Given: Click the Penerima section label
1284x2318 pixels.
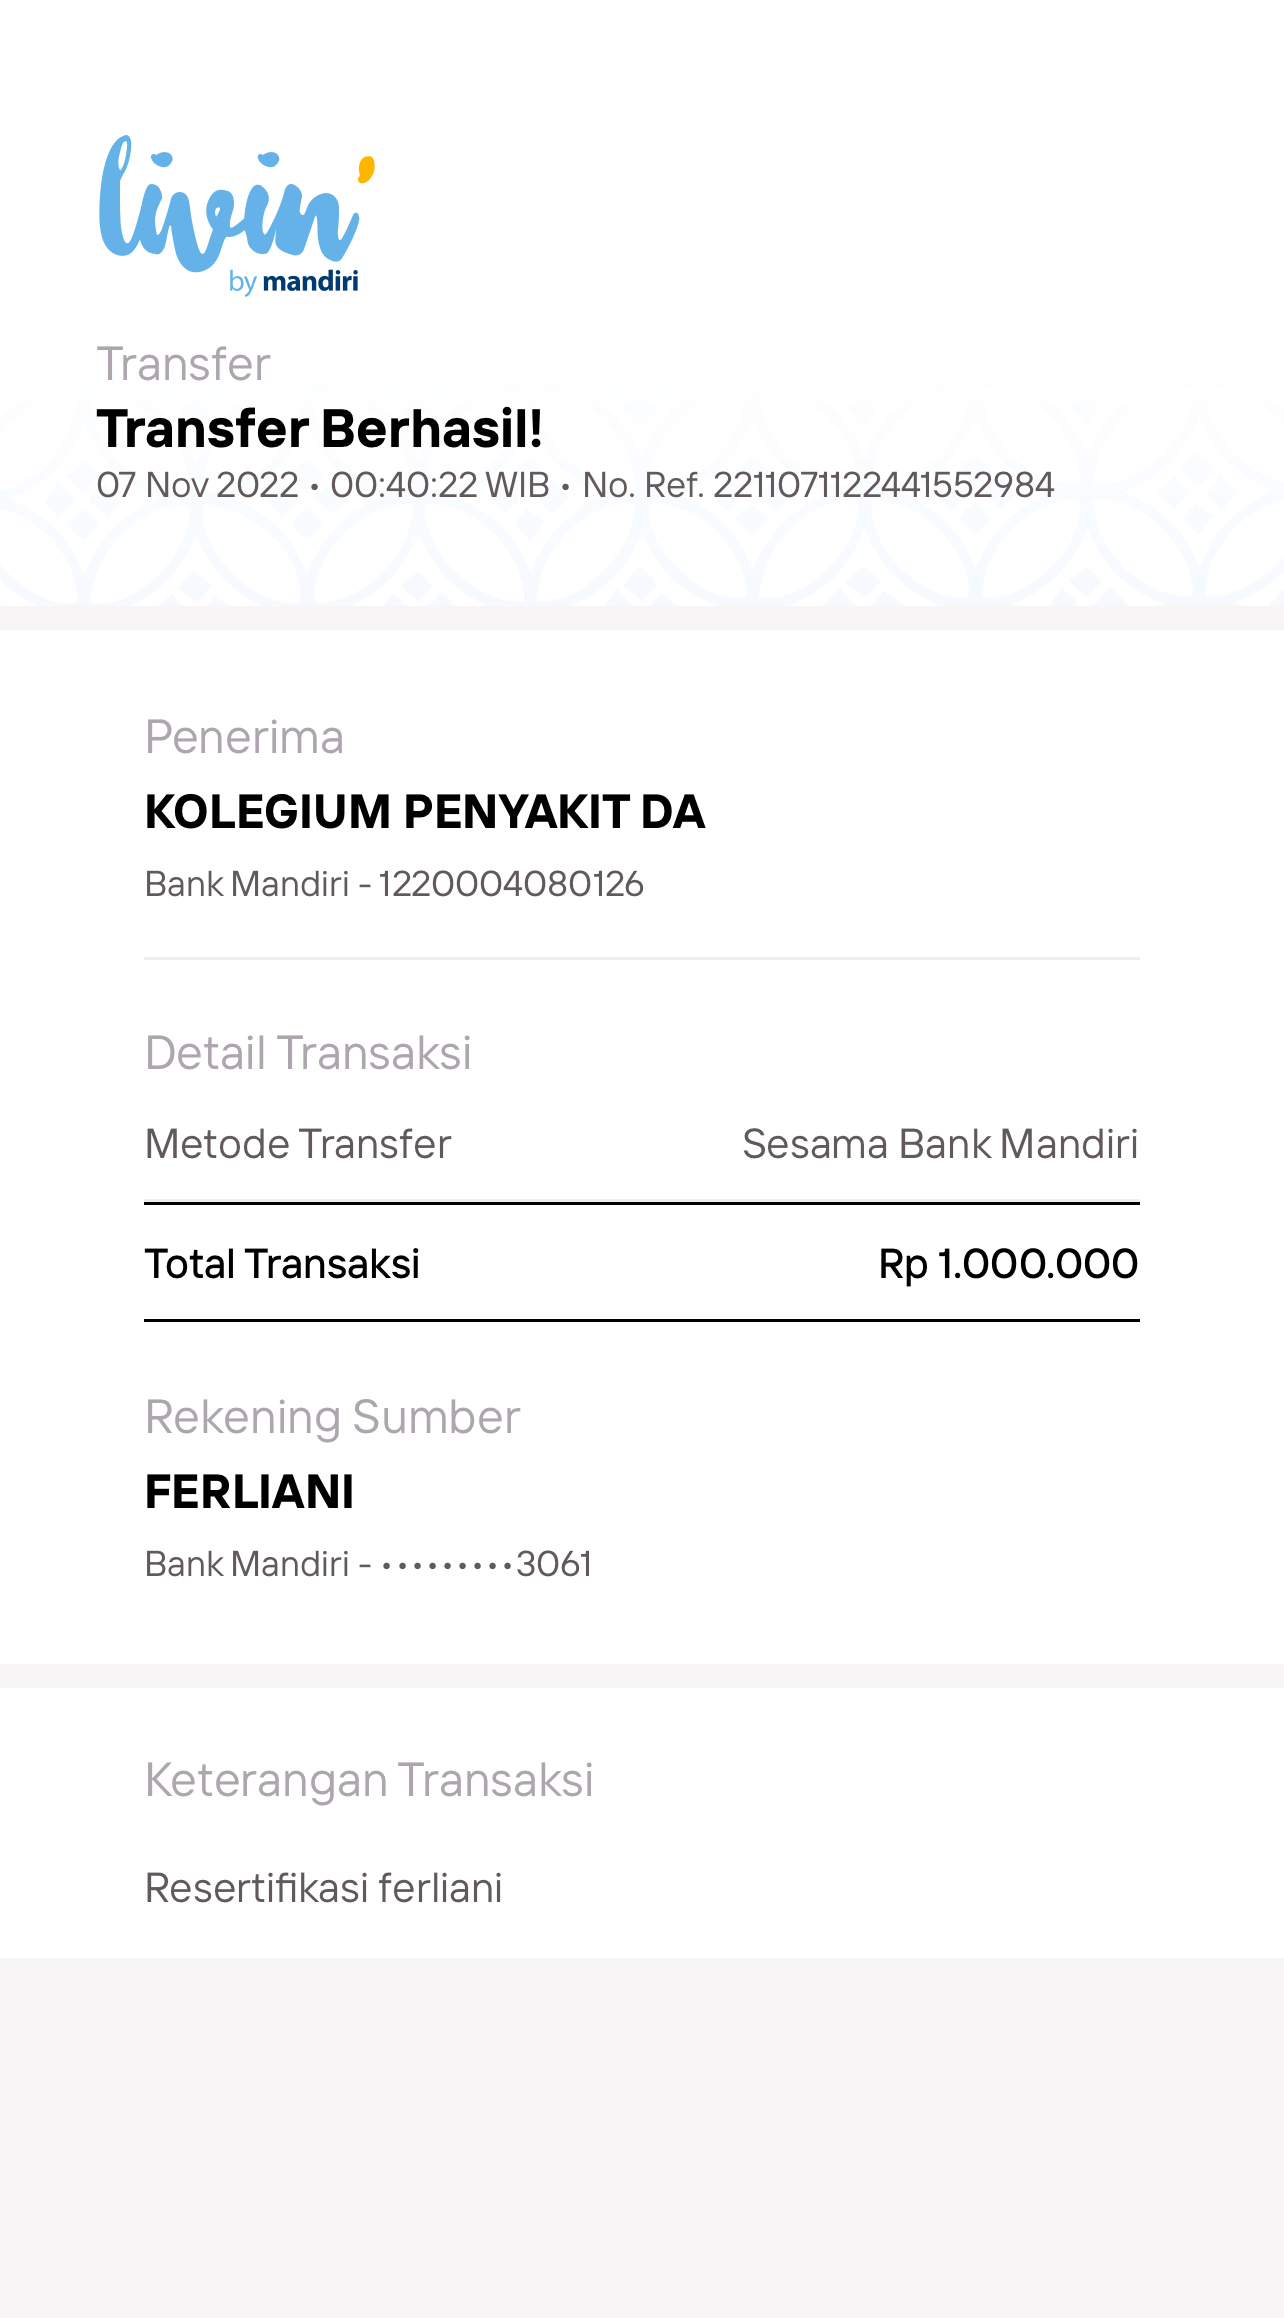Looking at the screenshot, I should coord(244,738).
